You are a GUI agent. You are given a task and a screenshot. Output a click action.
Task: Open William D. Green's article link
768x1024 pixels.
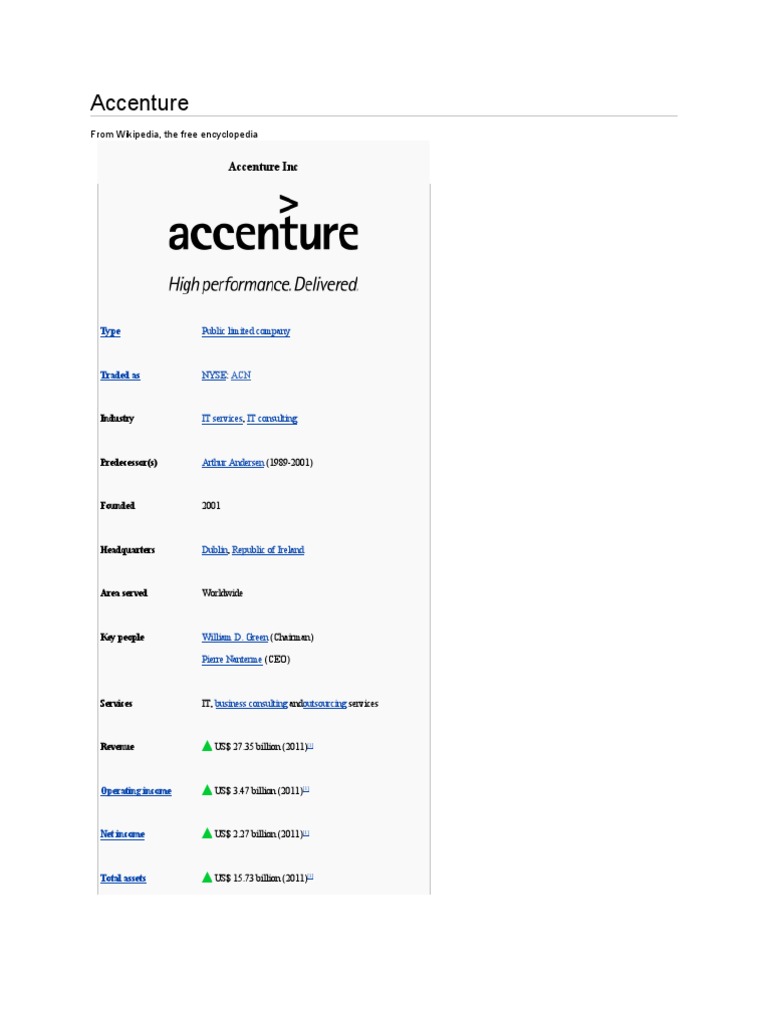tap(235, 637)
